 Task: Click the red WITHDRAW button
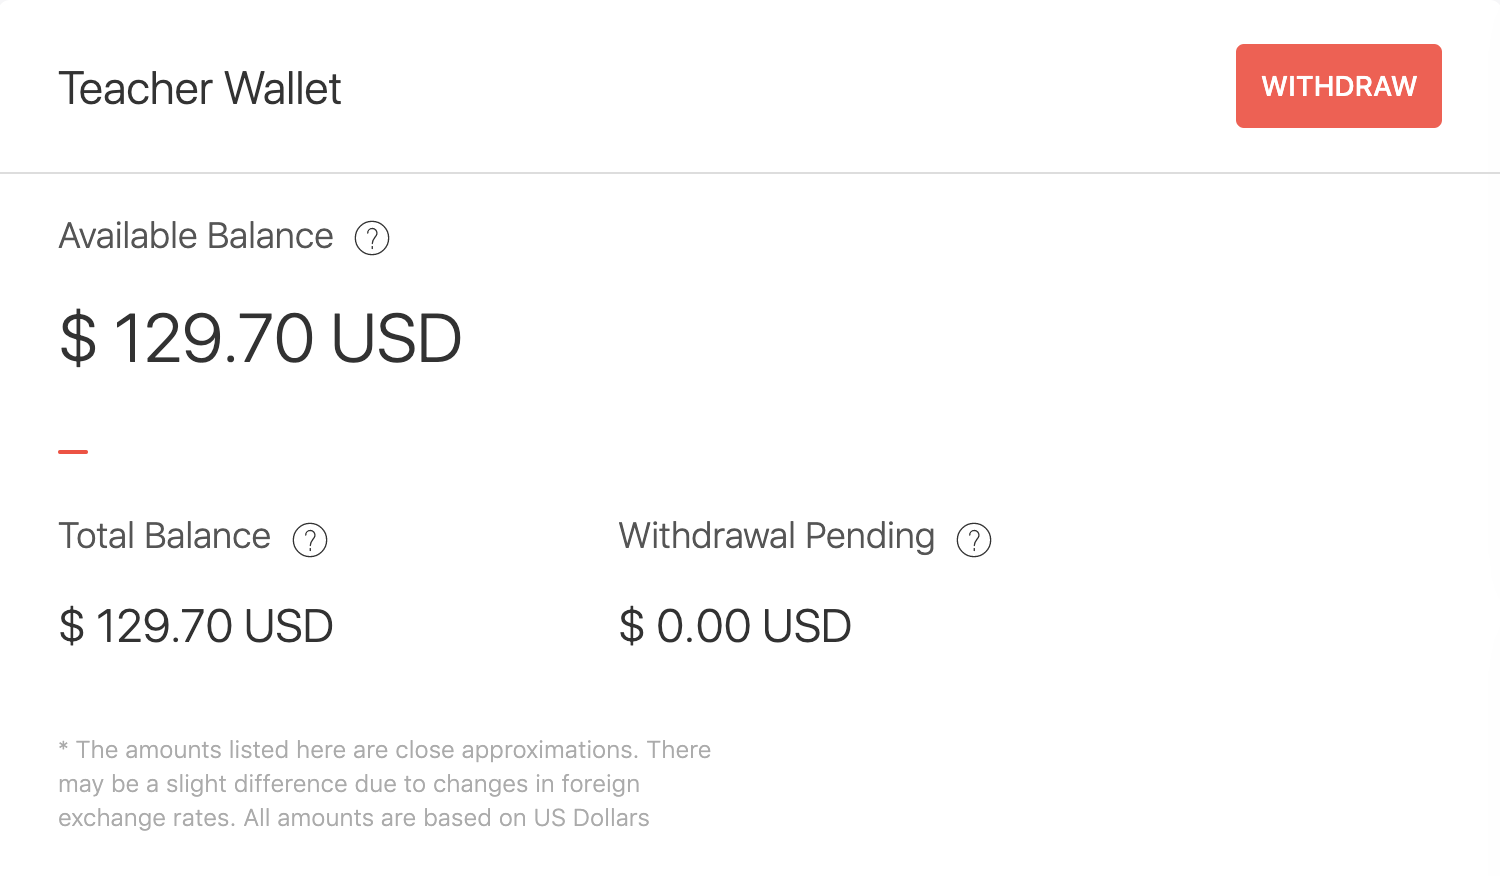coord(1338,86)
